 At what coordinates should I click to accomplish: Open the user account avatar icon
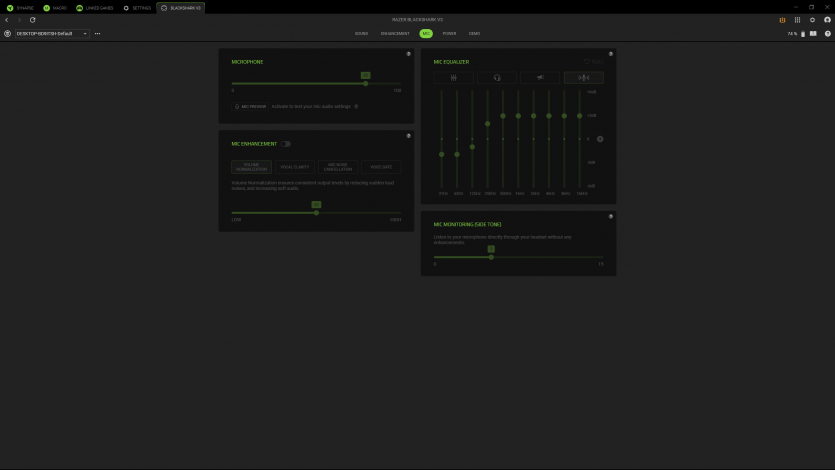pos(826,20)
